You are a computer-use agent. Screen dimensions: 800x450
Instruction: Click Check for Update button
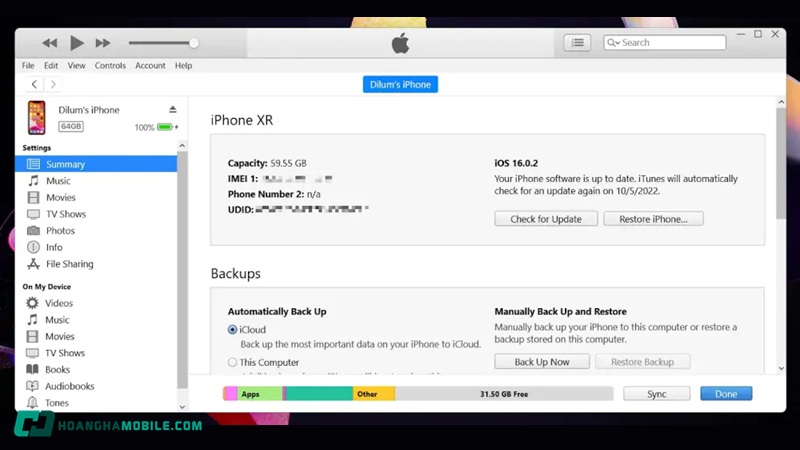coord(546,219)
